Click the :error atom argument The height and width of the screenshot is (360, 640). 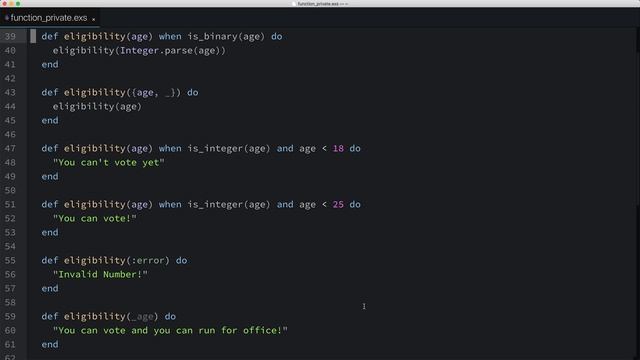point(147,260)
